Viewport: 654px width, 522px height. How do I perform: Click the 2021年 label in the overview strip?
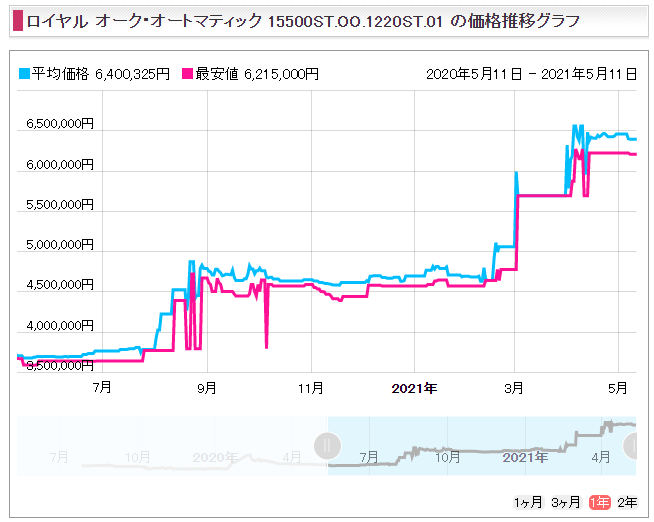point(525,457)
